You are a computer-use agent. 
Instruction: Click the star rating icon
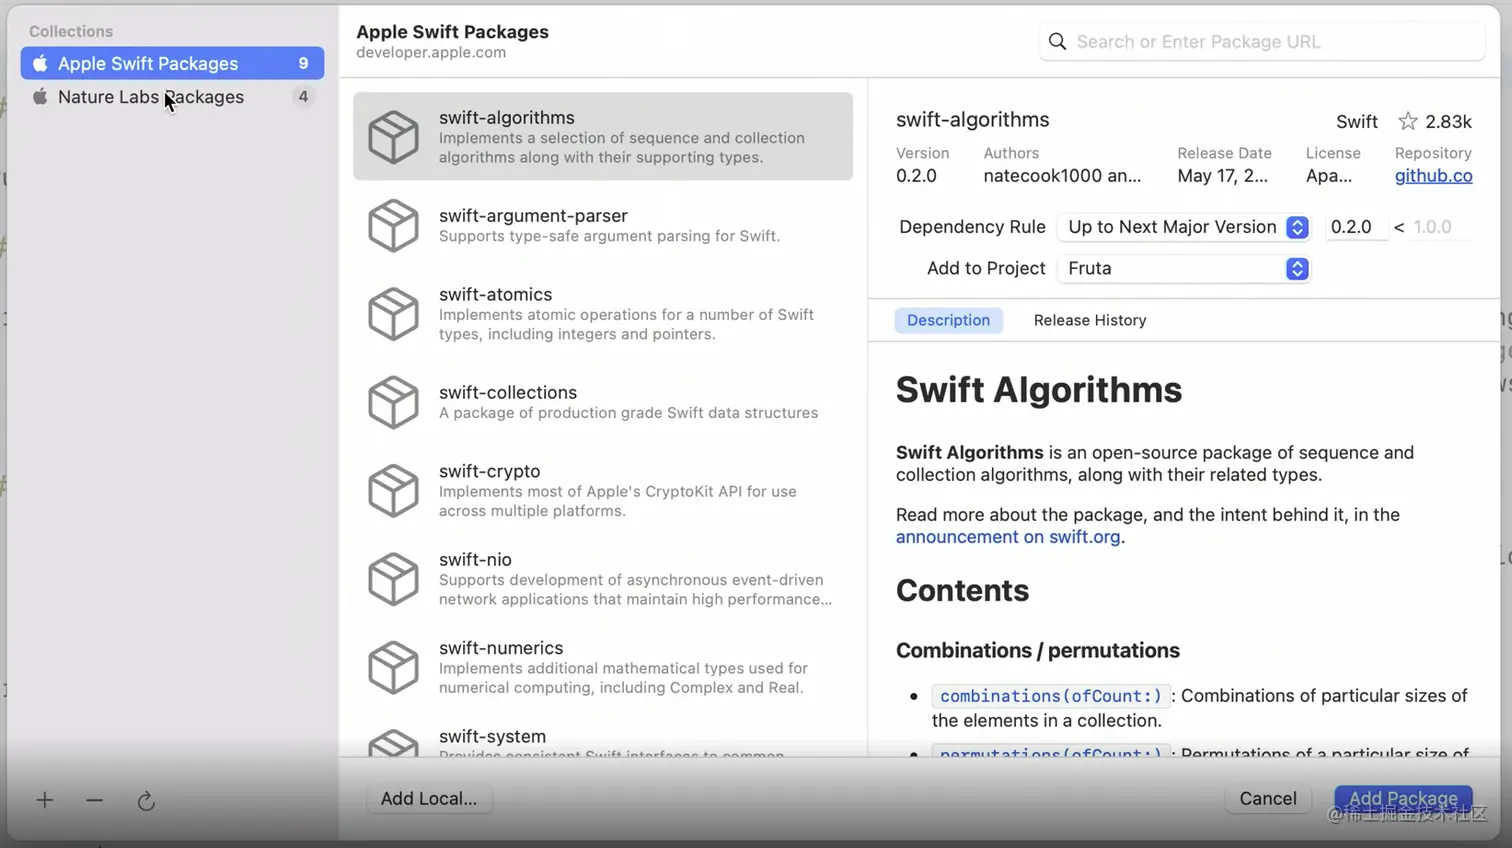pyautogui.click(x=1408, y=121)
